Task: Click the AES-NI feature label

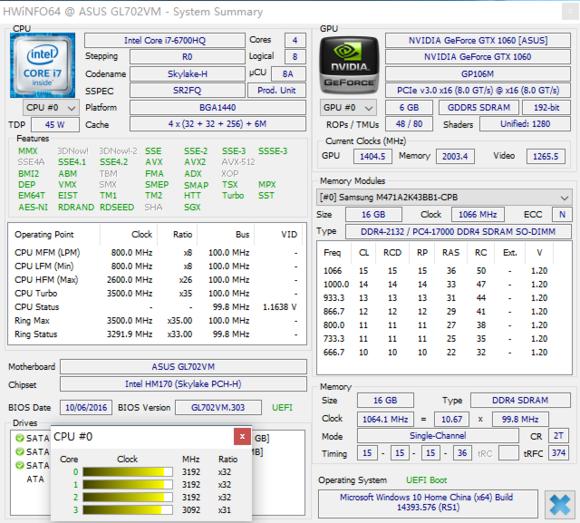Action: 33,207
